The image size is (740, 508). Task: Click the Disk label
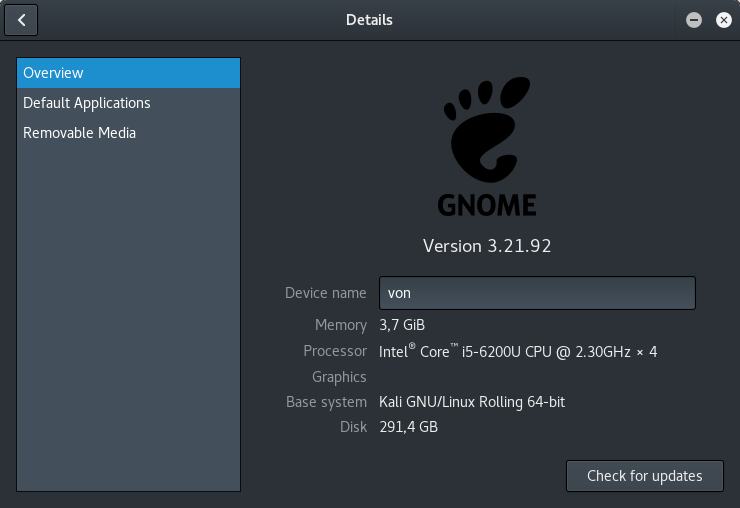pyautogui.click(x=353, y=427)
